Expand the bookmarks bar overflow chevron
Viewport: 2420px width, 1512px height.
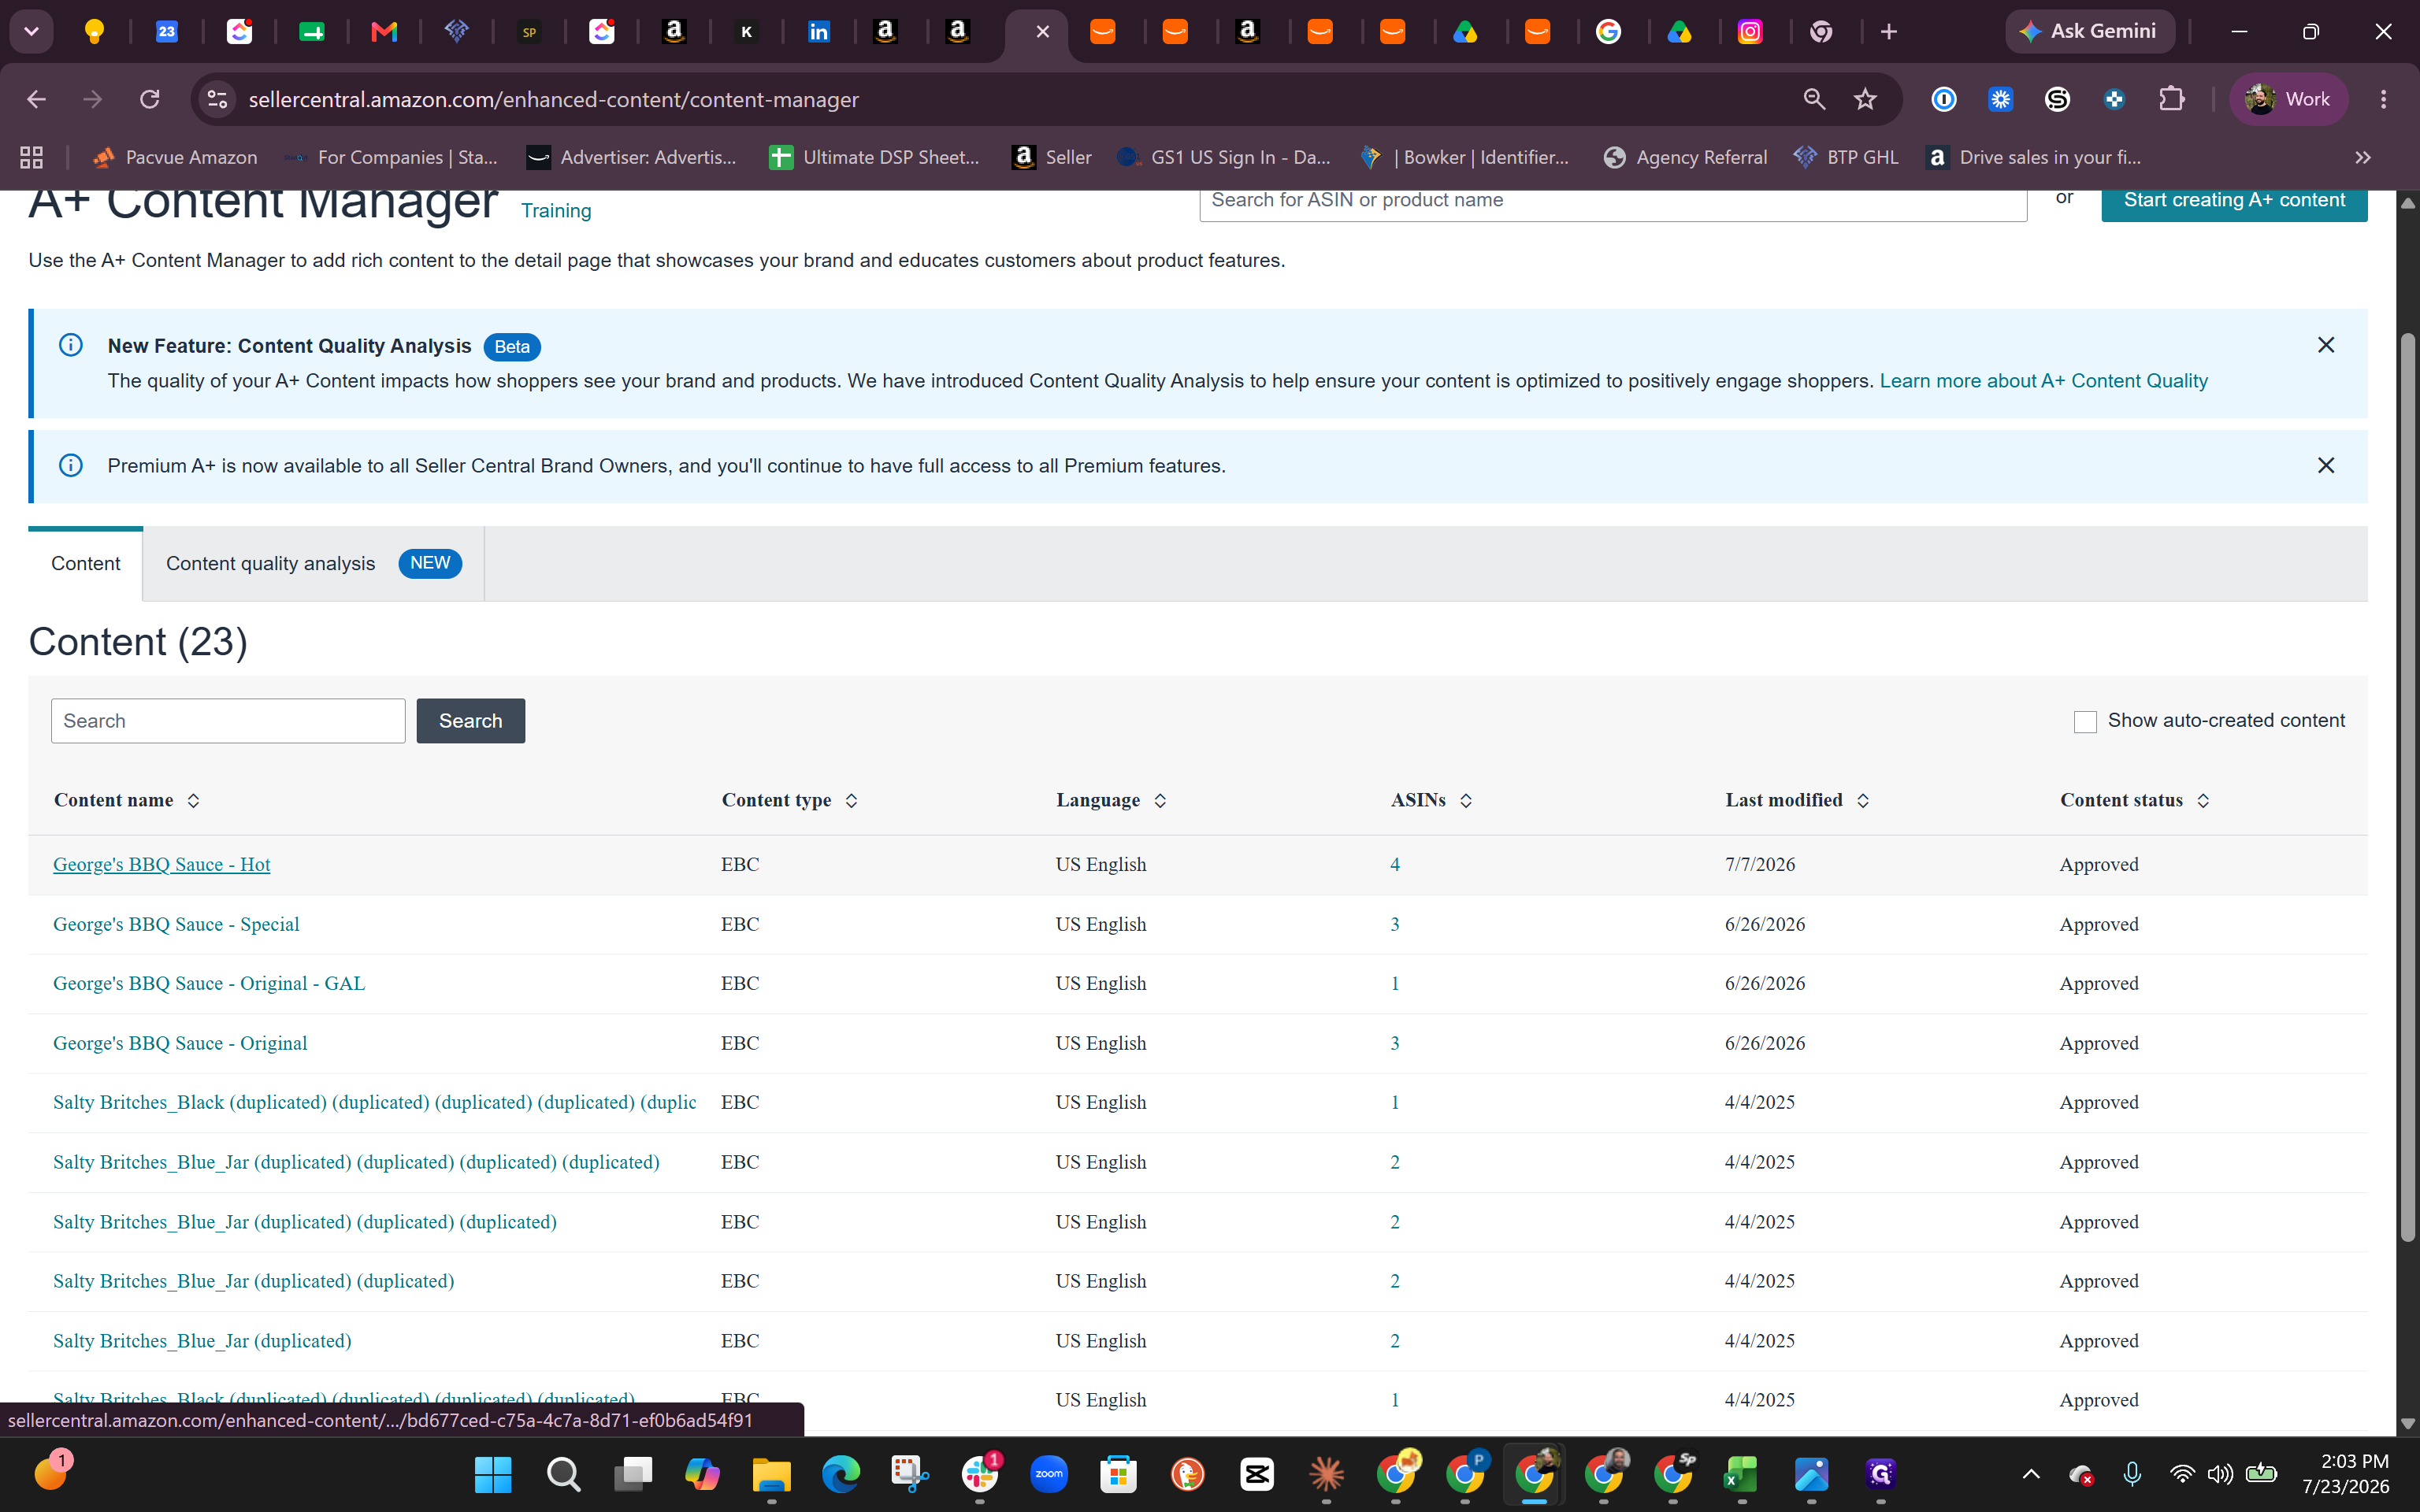(x=2363, y=157)
